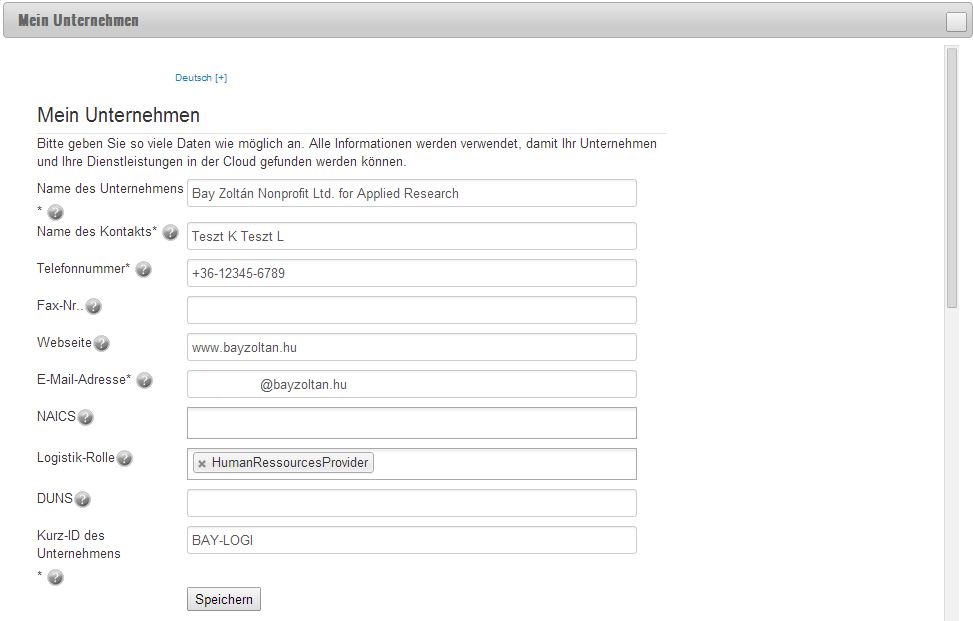Show help for NAICS field
973x621 pixels.
coord(86,417)
